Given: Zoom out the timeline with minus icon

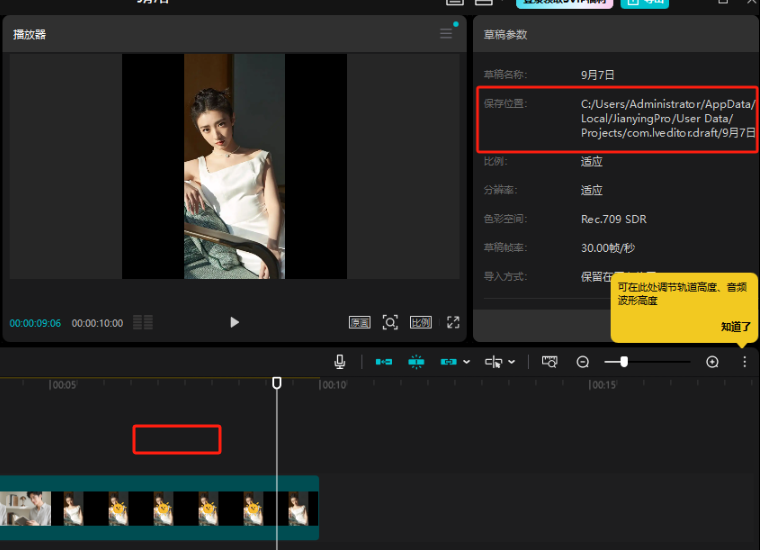Looking at the screenshot, I should click(x=583, y=362).
